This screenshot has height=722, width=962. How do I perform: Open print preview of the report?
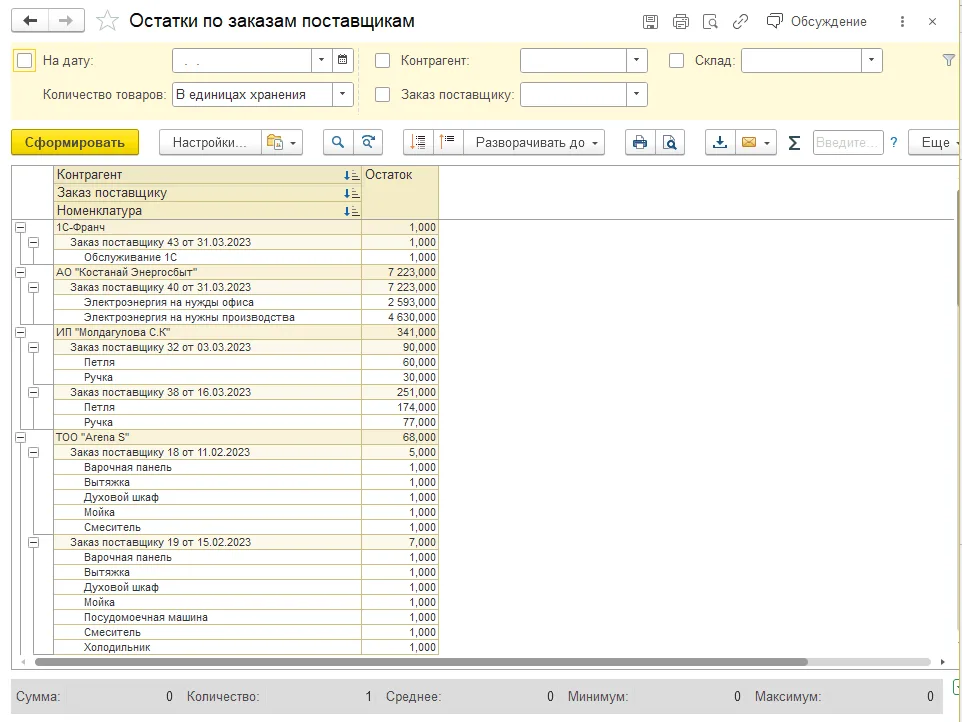point(670,142)
